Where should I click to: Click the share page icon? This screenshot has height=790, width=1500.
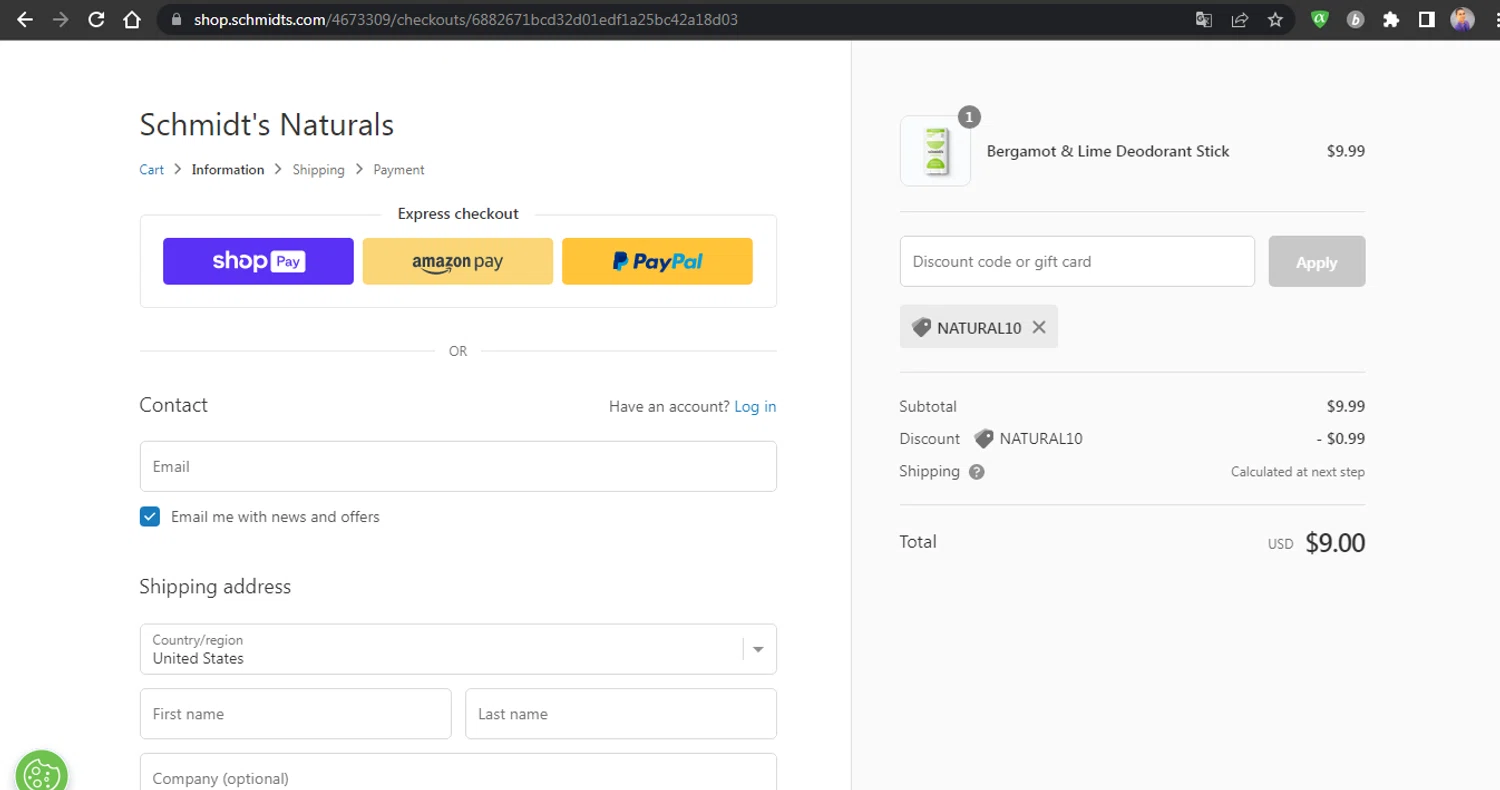tap(1239, 19)
